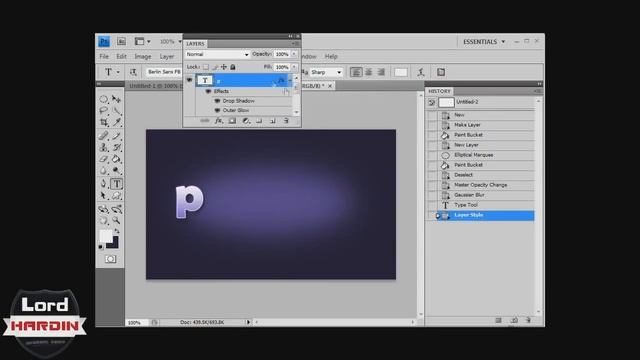Enable lock all
Screen dimensions: 640x360
pyautogui.click(x=233, y=67)
